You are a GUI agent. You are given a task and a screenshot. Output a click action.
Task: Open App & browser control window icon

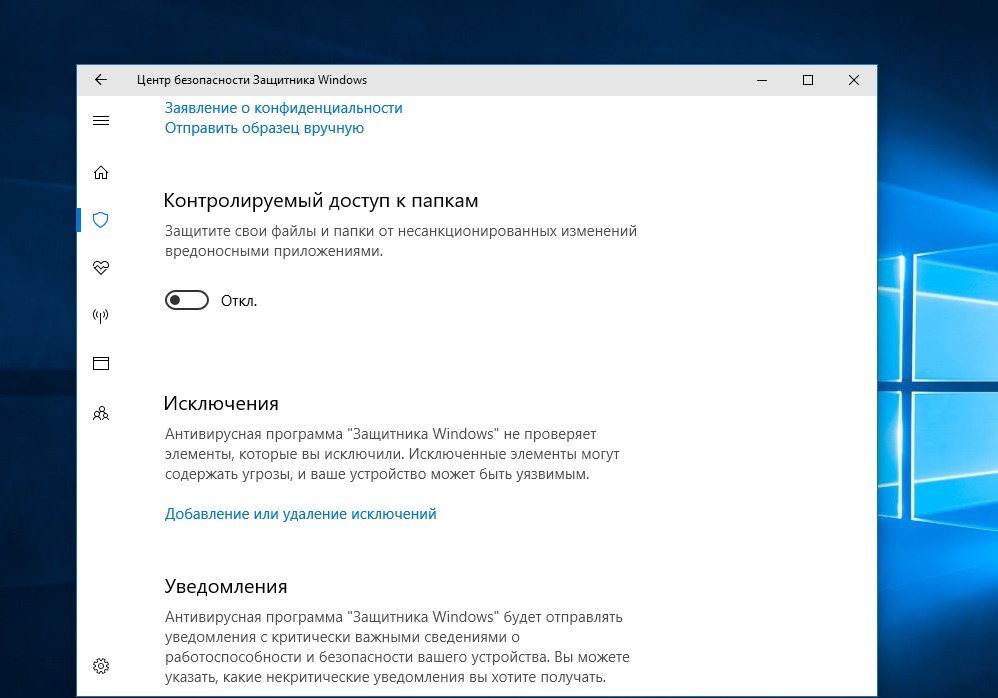(x=101, y=363)
